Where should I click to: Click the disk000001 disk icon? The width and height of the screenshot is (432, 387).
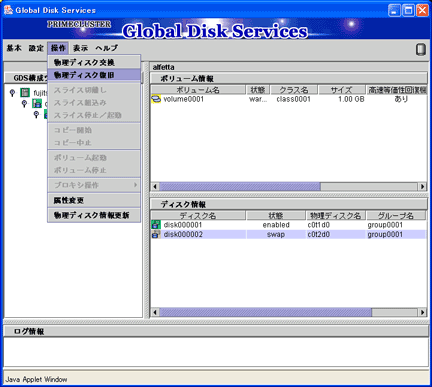[x=156, y=224]
